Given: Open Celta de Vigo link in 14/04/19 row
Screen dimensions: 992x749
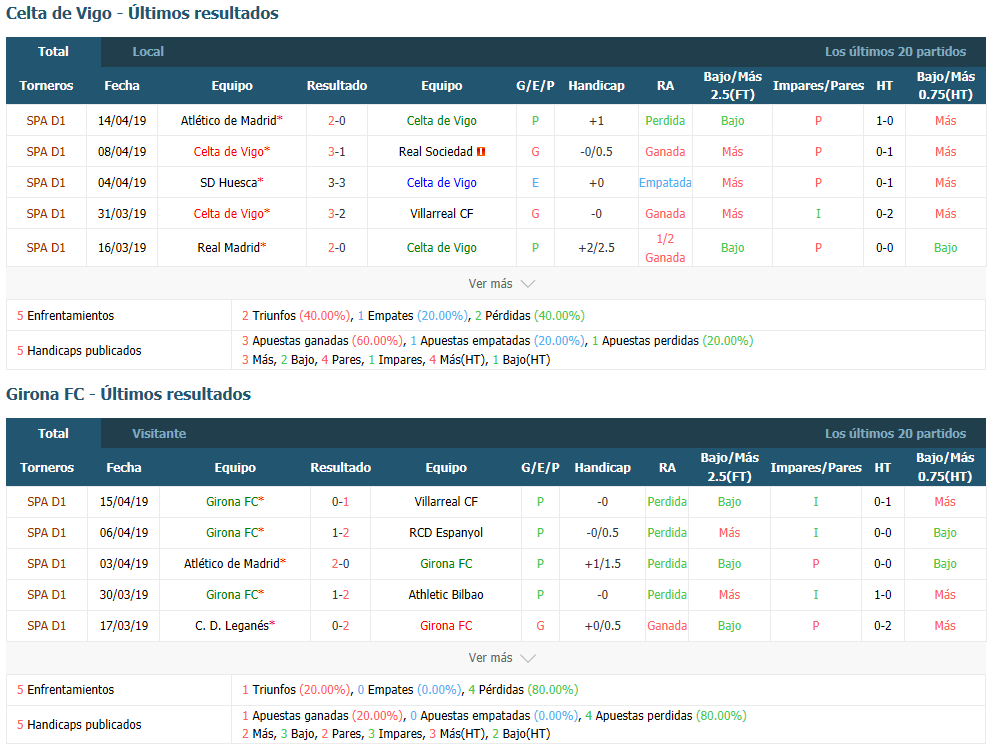Looking at the screenshot, I should pos(442,121).
